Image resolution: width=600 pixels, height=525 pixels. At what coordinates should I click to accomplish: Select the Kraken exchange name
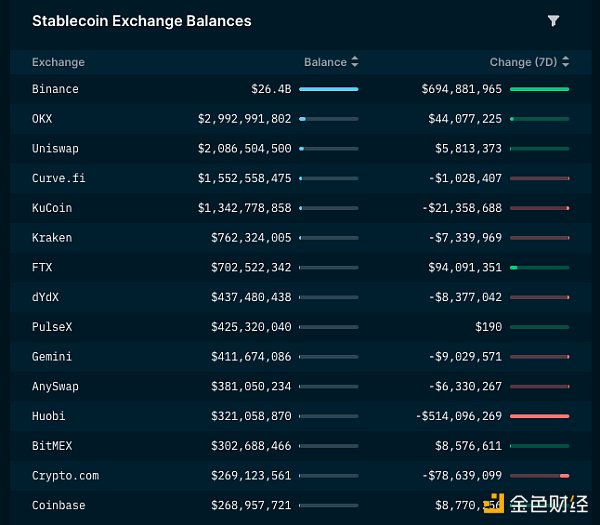52,238
